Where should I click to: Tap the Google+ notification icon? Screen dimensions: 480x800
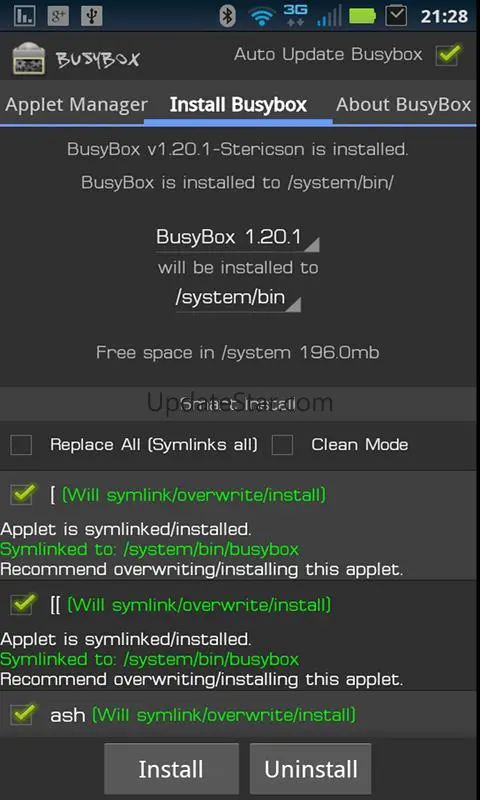(x=58, y=17)
